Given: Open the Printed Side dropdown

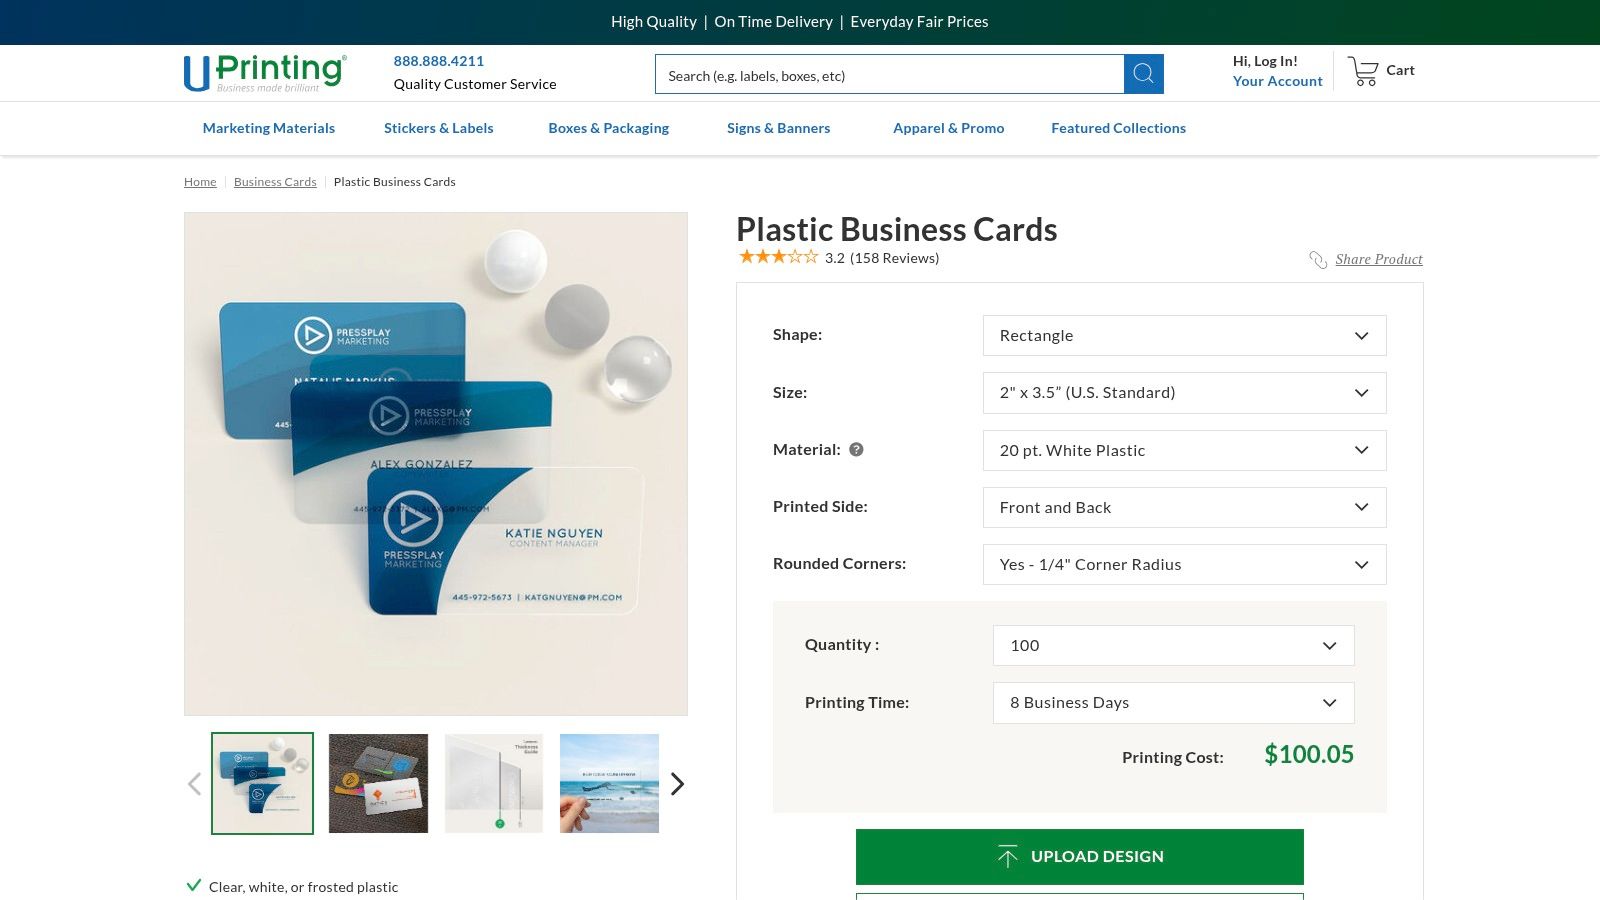Looking at the screenshot, I should (1184, 508).
